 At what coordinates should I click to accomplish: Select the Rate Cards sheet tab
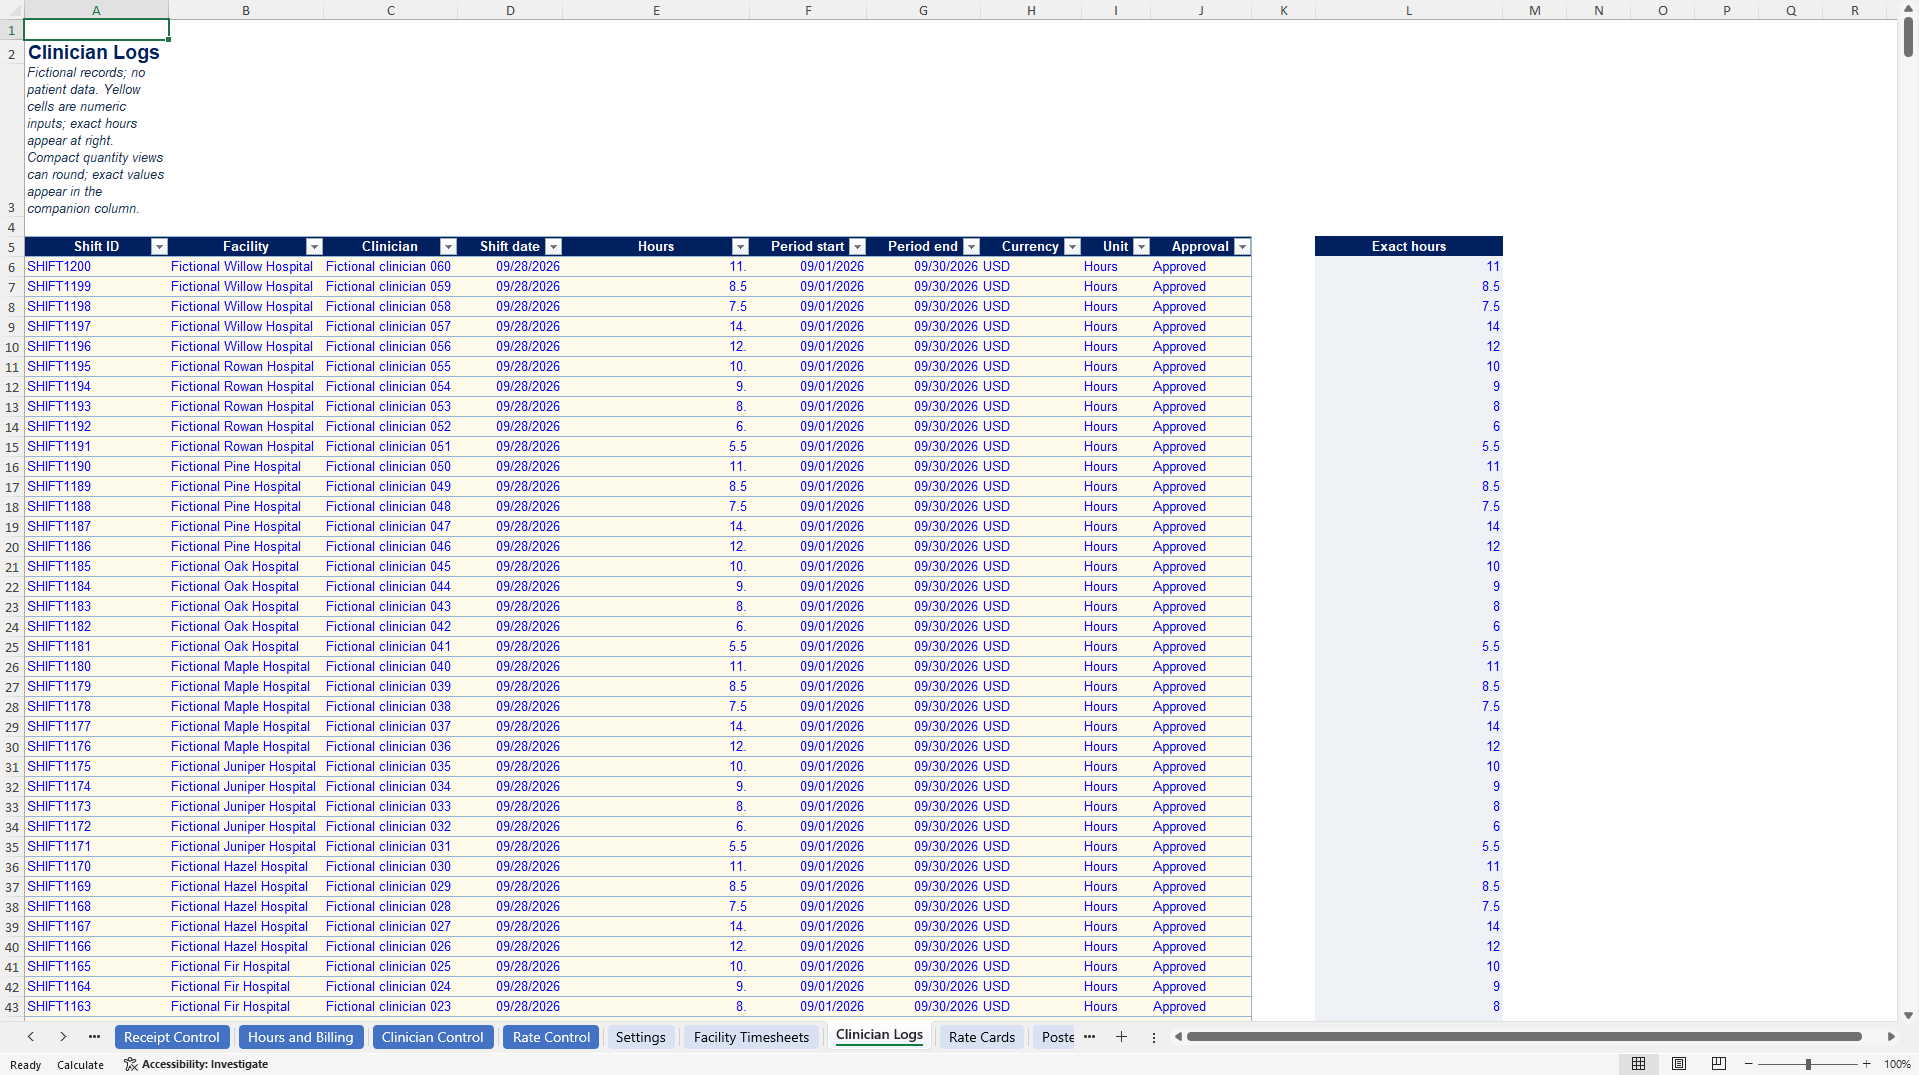coord(982,1037)
